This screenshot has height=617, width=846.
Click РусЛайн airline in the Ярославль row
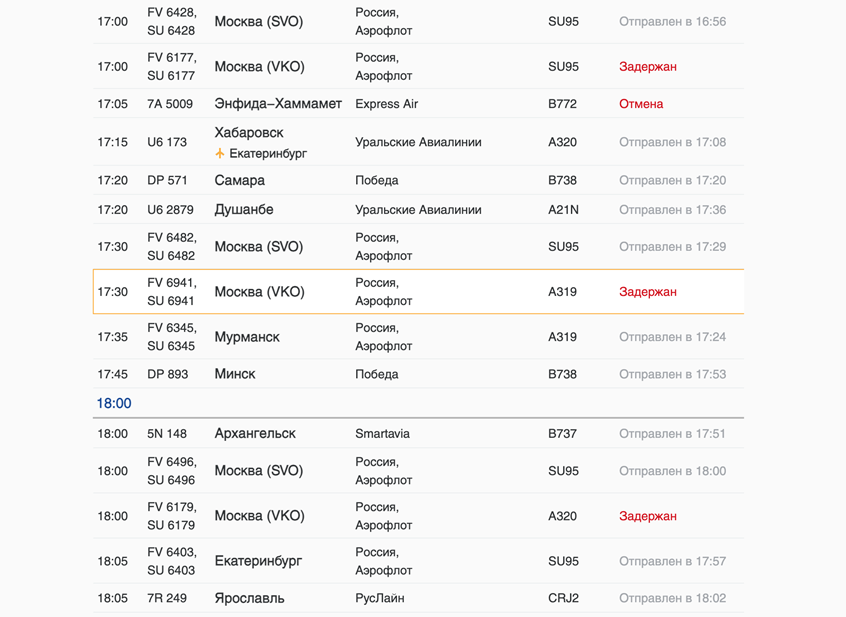point(379,598)
